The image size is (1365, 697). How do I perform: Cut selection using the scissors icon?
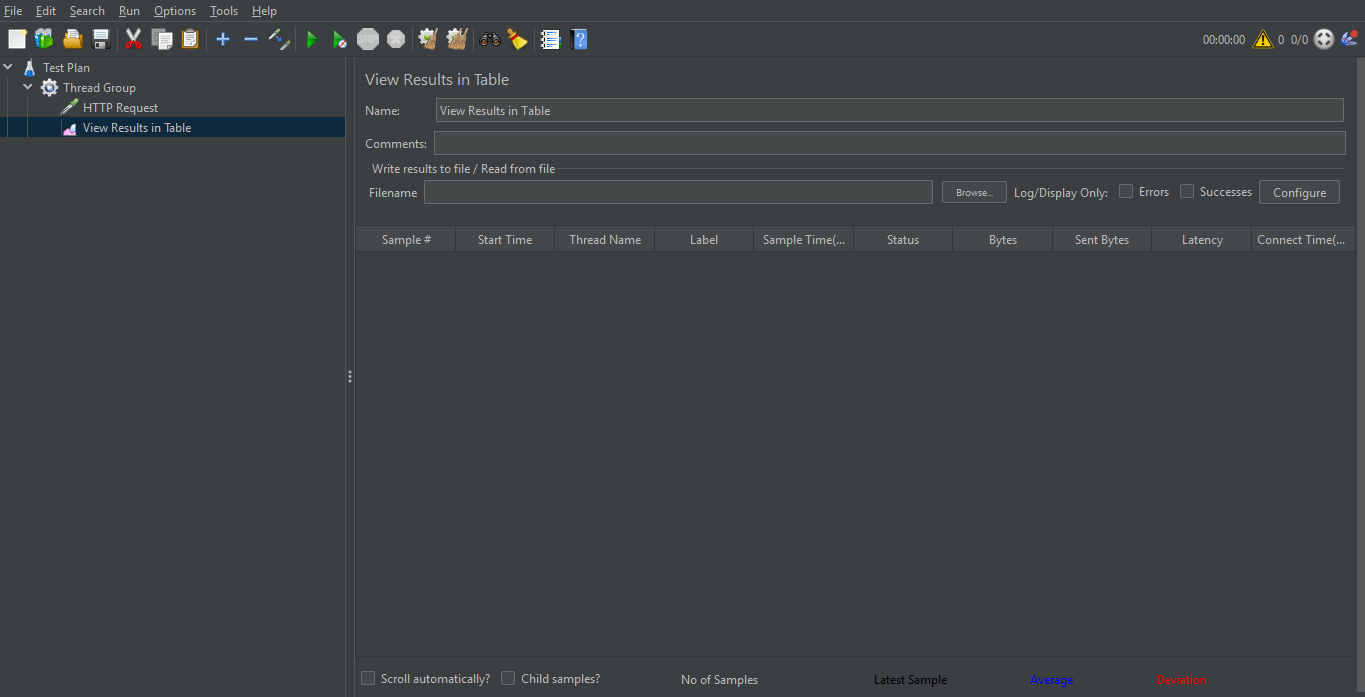[x=133, y=39]
